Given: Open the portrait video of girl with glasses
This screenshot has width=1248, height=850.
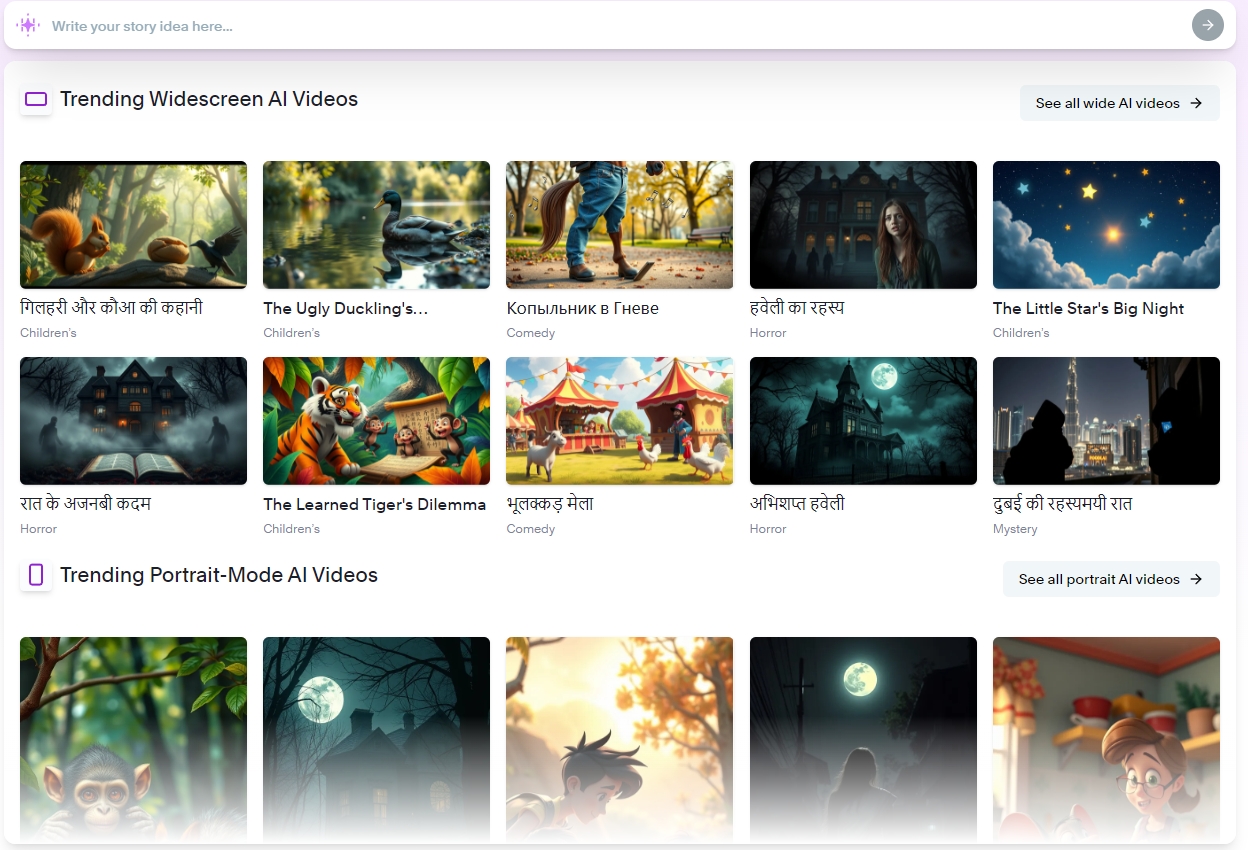Looking at the screenshot, I should tap(1106, 738).
